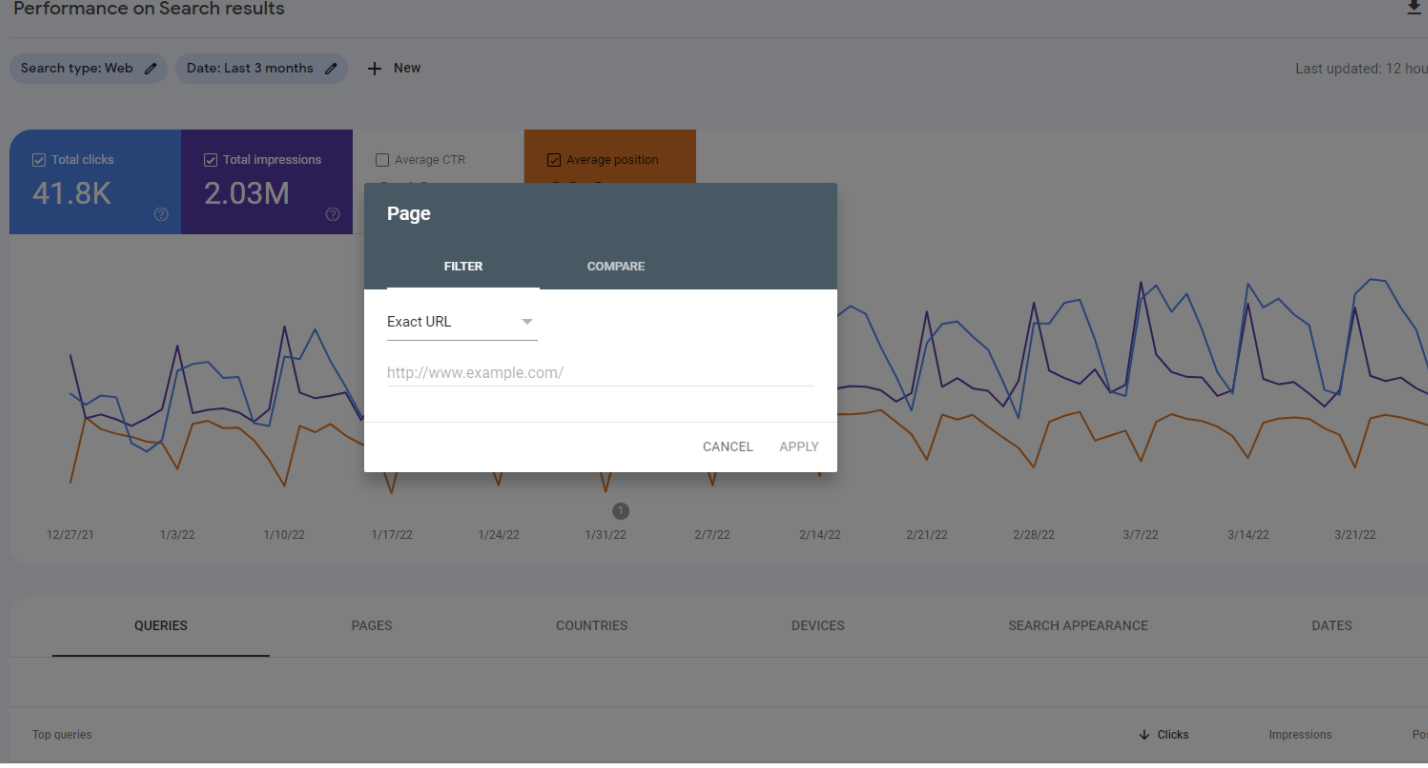Viewport: 1428px width, 768px height.
Task: Switch to the Compare tab
Action: [615, 266]
